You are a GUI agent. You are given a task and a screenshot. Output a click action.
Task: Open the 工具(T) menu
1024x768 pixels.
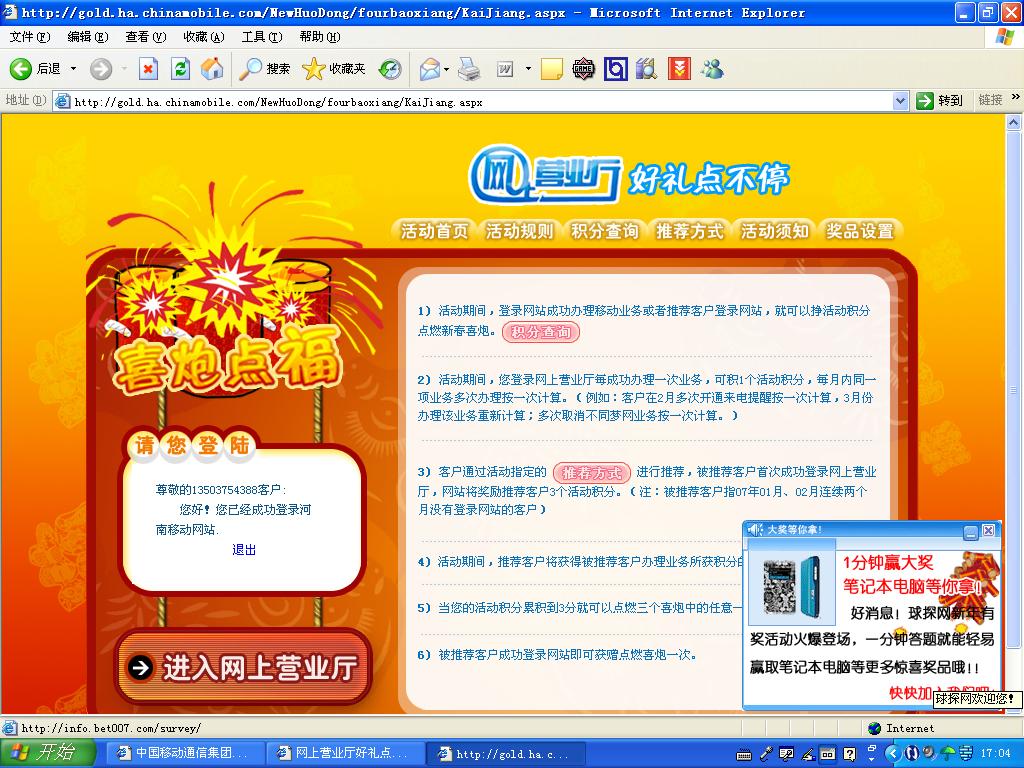tap(262, 37)
